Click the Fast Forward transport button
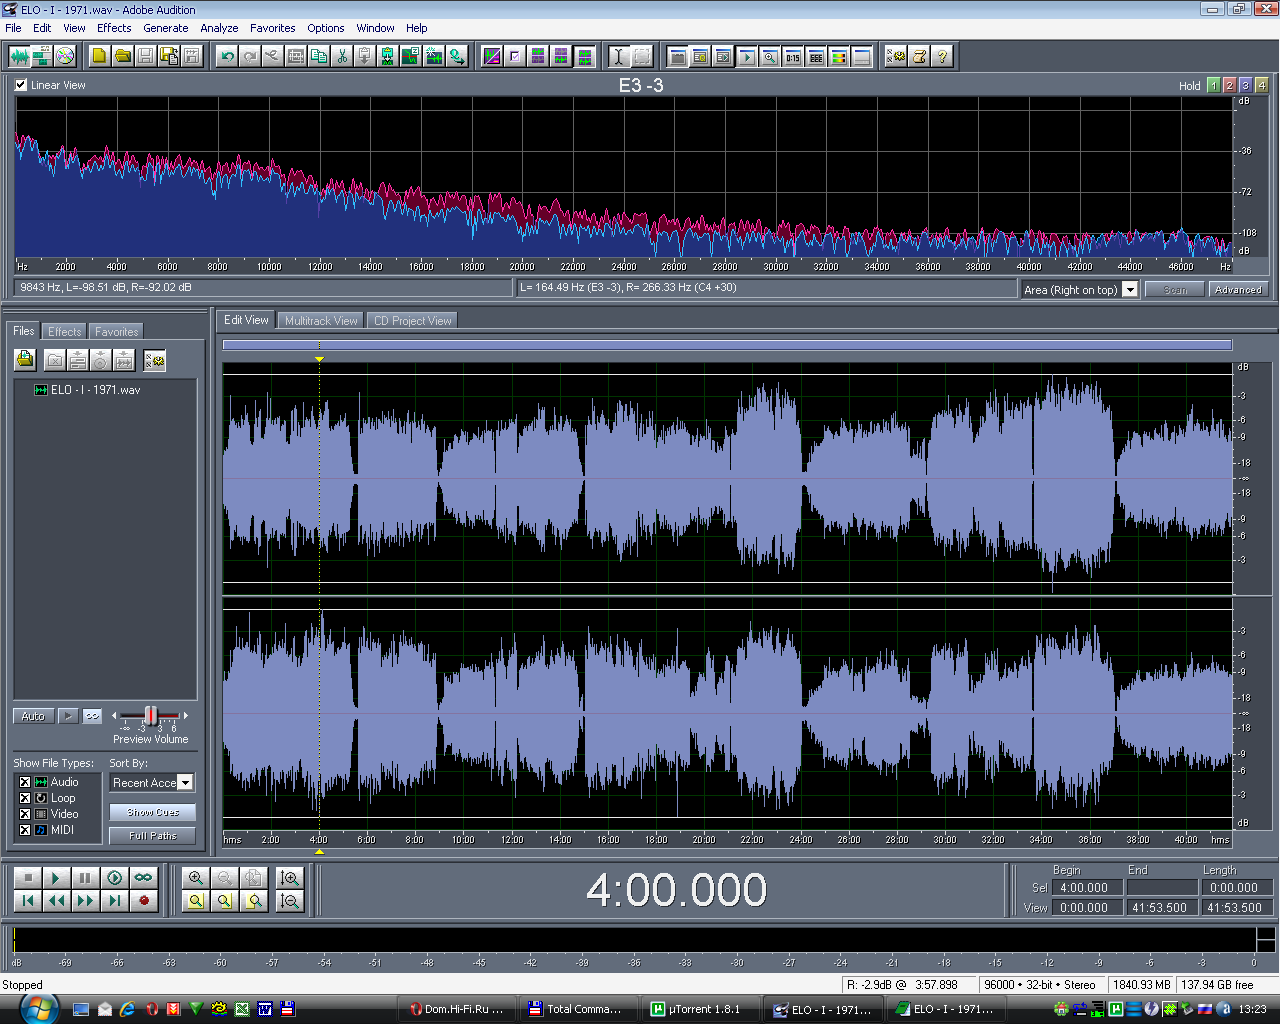Screen dimensions: 1280x1024 (85, 901)
